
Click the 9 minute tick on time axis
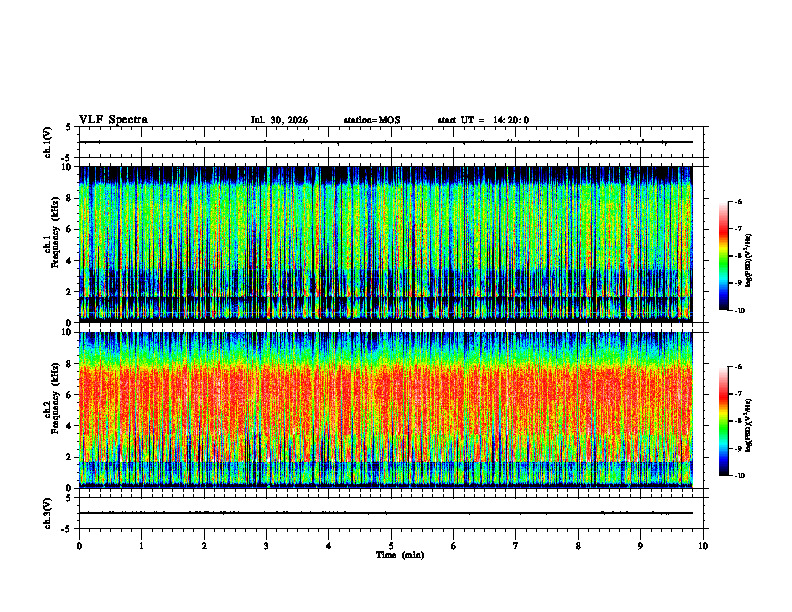coord(640,546)
